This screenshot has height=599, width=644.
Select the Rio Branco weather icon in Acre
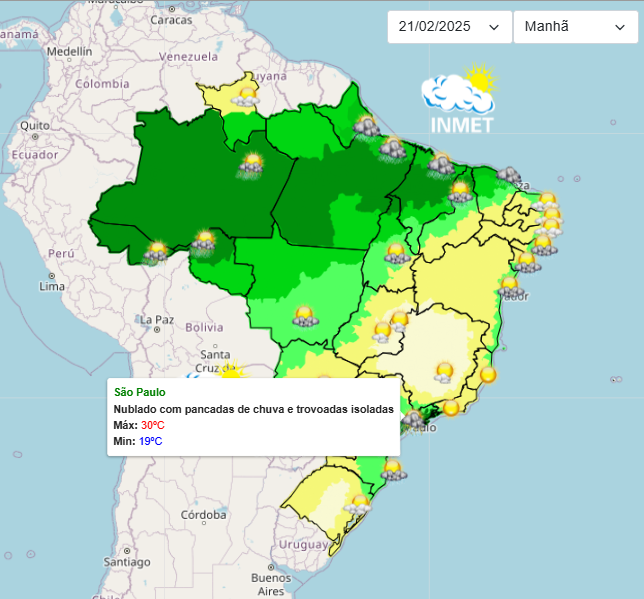click(156, 251)
